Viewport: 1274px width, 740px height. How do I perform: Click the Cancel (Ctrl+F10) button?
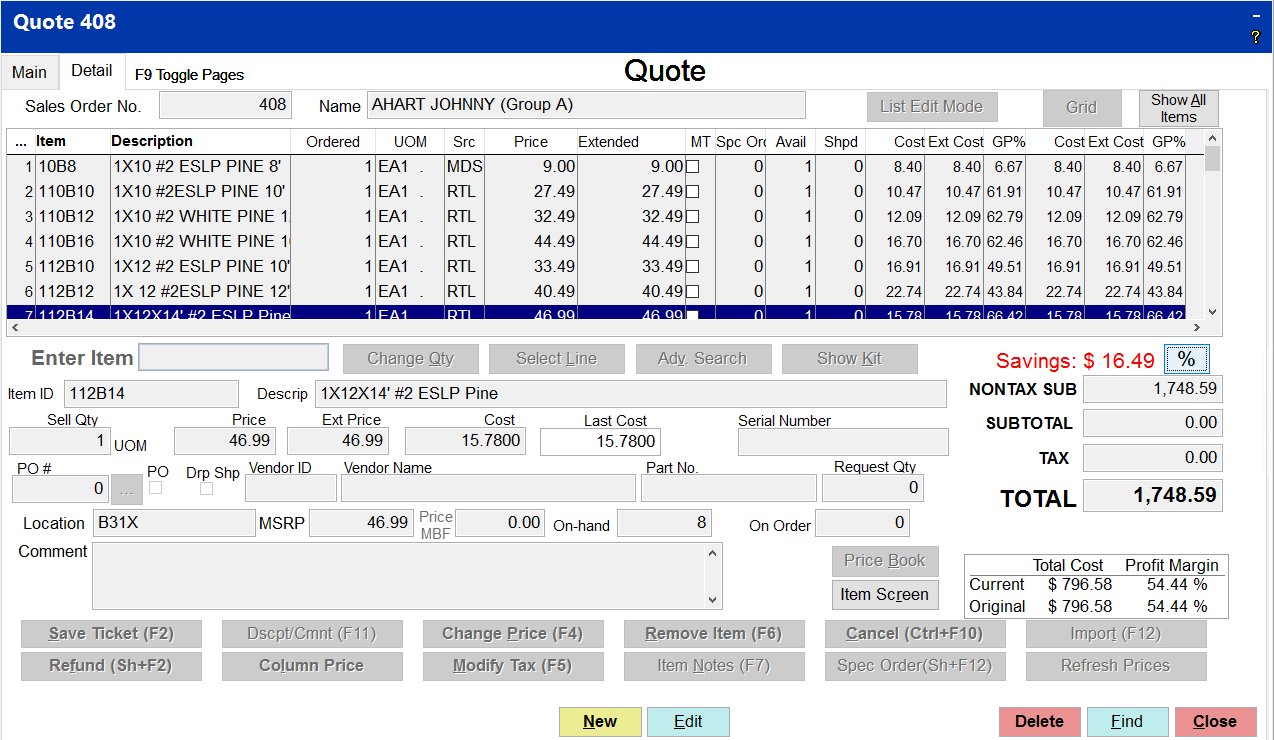pos(915,634)
